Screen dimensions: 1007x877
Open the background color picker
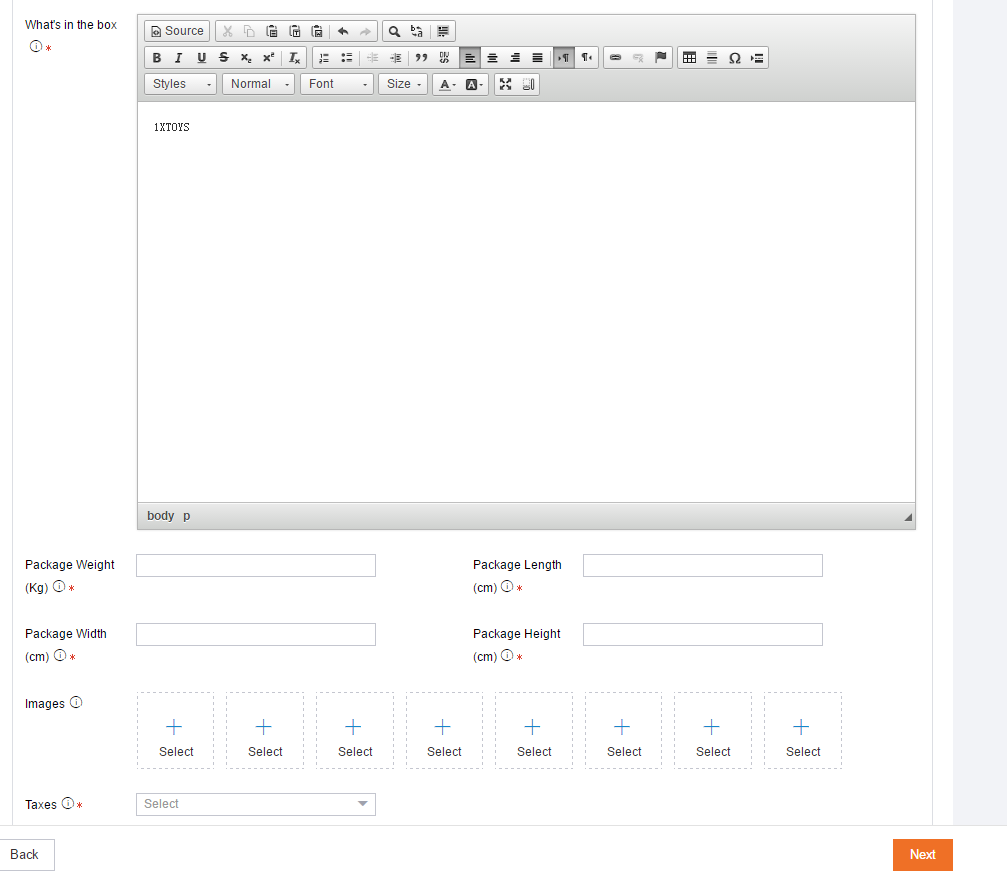click(474, 84)
